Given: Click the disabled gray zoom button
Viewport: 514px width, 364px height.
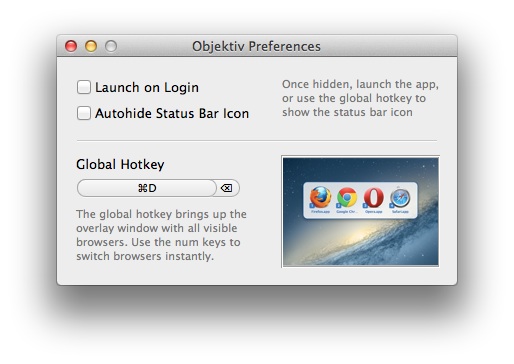Looking at the screenshot, I should [x=111, y=46].
